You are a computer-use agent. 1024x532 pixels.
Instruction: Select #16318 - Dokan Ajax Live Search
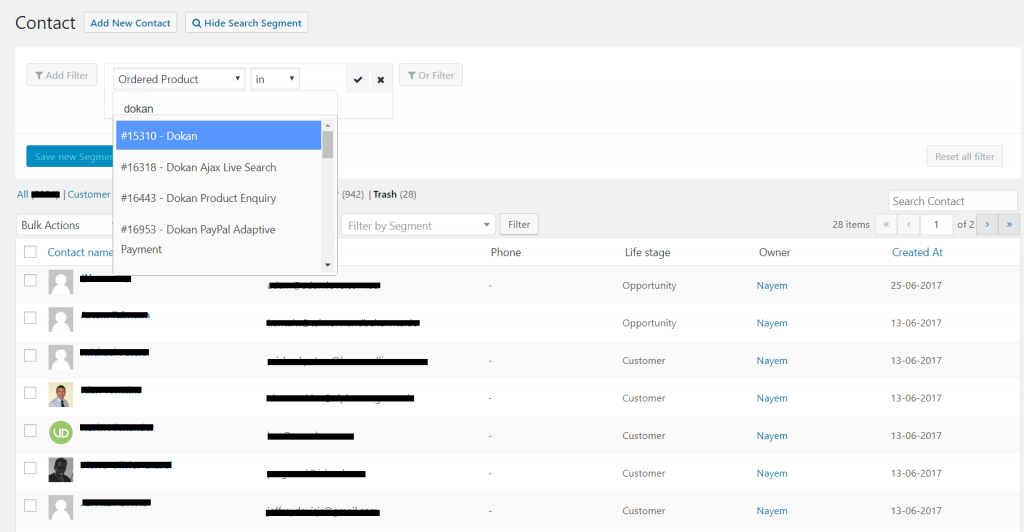point(219,167)
